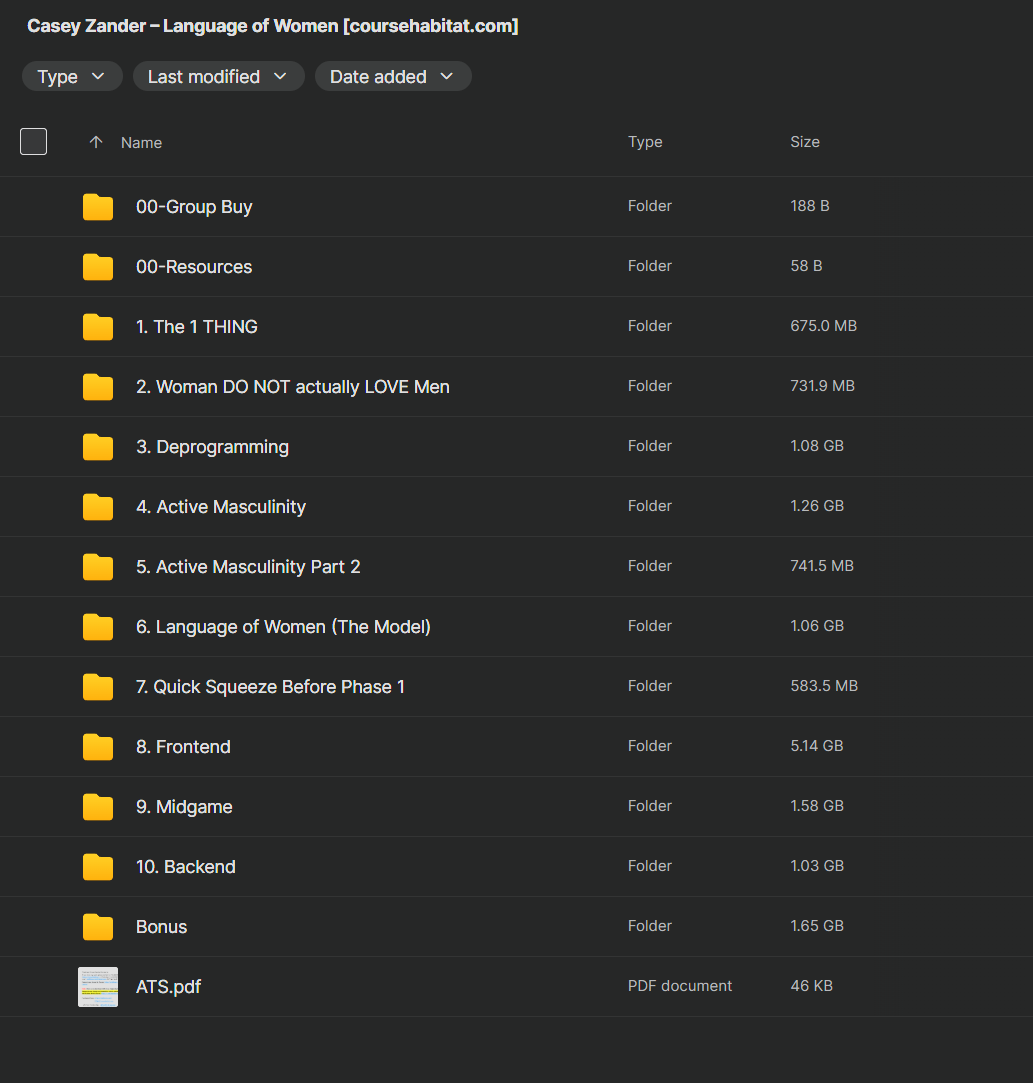The width and height of the screenshot is (1033, 1083).
Task: Open the 9. Midgame folder name
Action: (x=184, y=807)
